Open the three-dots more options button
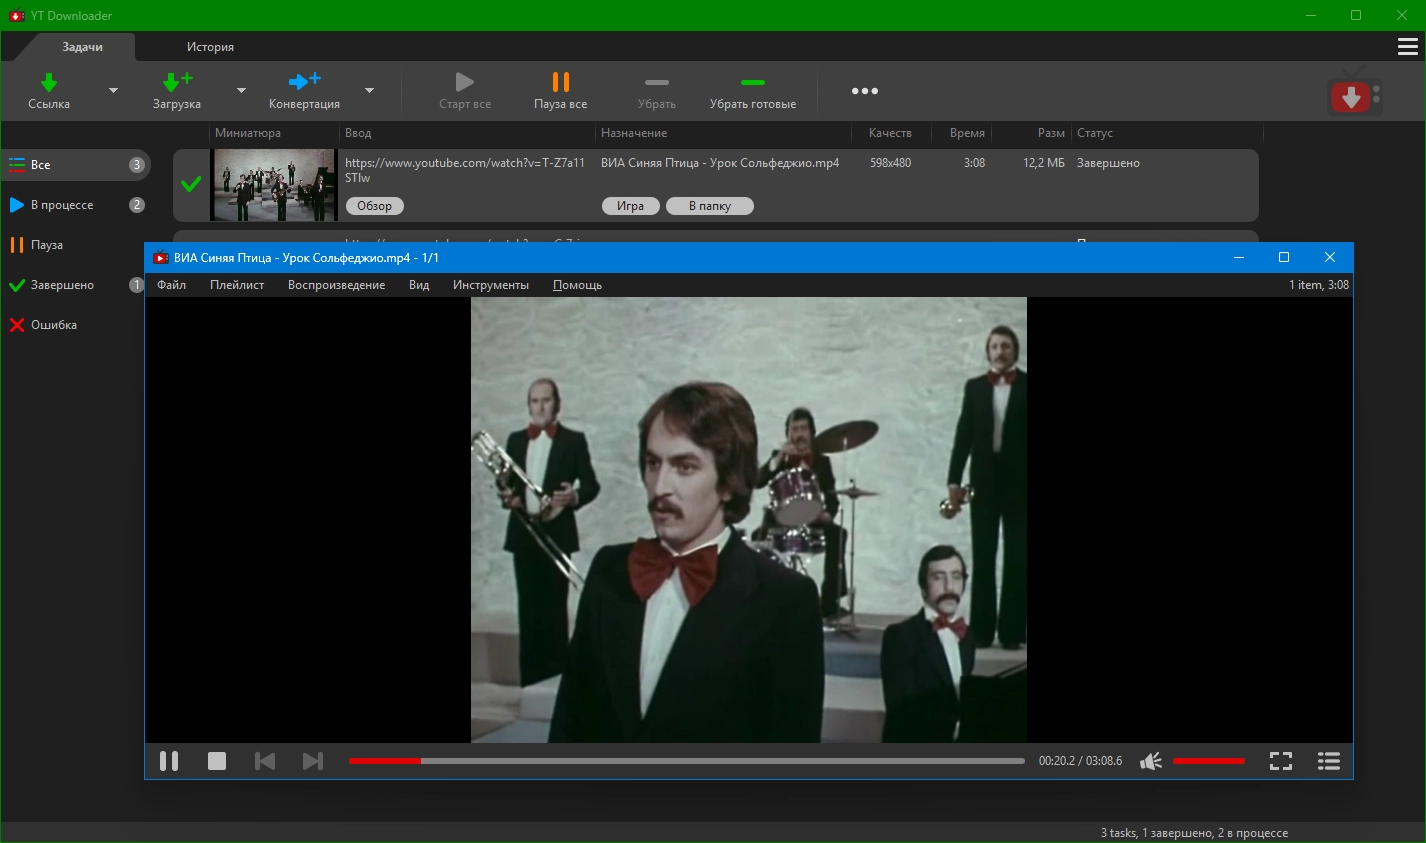 (x=864, y=91)
